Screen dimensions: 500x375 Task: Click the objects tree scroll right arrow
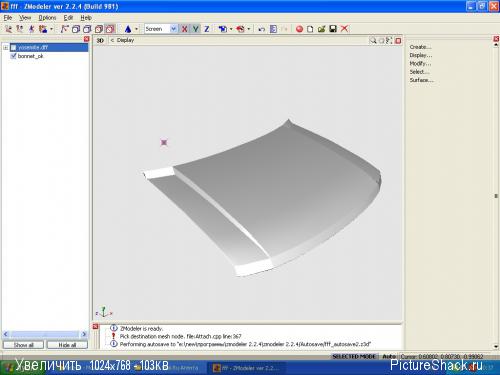click(x=84, y=334)
